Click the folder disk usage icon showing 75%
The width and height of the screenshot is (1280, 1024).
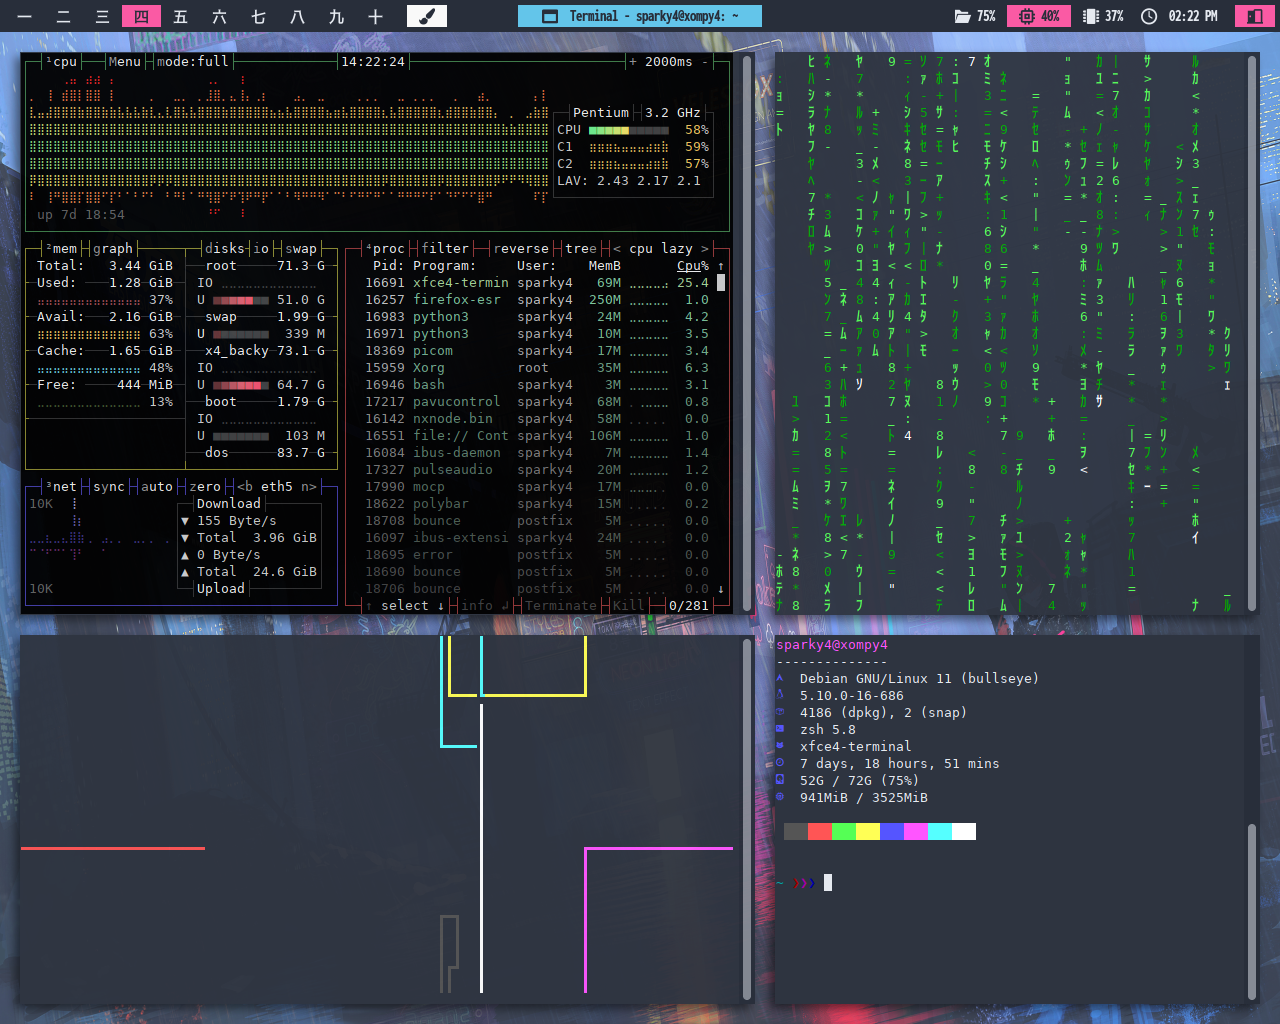click(962, 16)
